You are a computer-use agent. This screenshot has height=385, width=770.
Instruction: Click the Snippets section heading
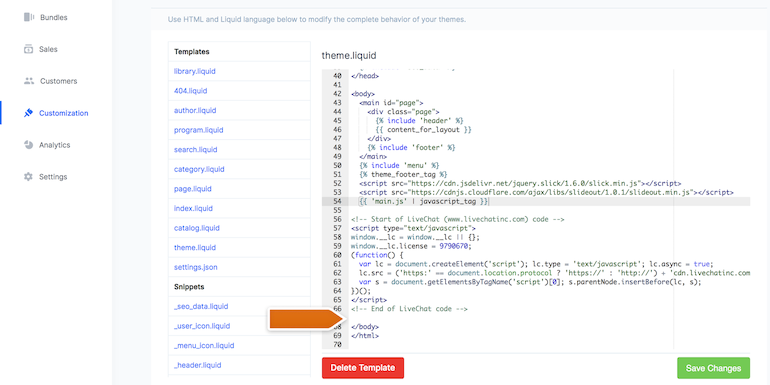click(189, 287)
